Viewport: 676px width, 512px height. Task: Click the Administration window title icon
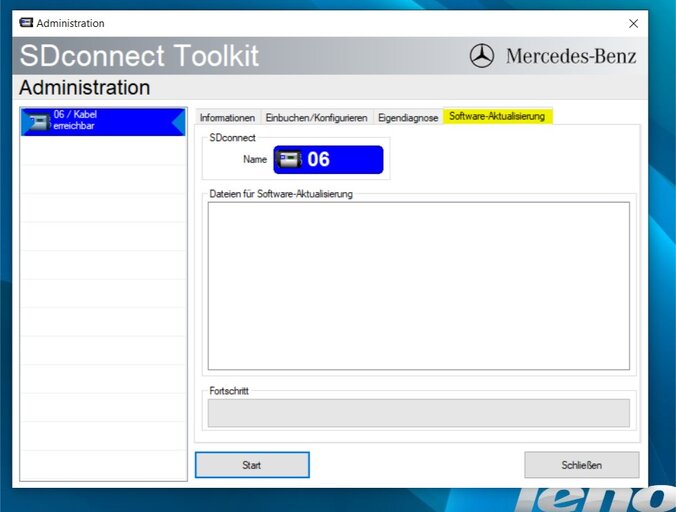[x=26, y=23]
